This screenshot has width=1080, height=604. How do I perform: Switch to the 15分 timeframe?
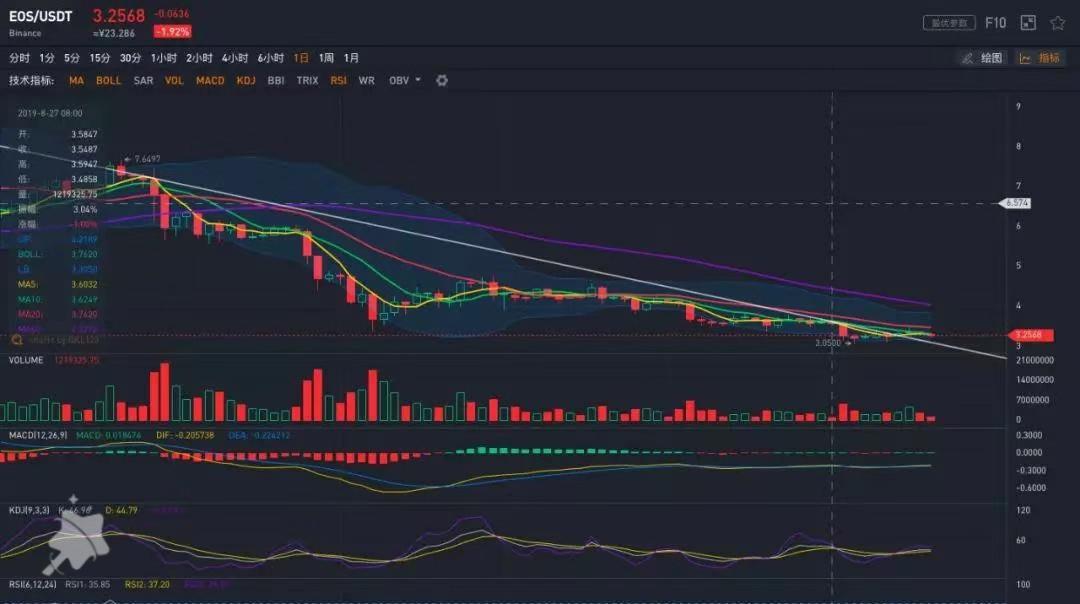point(100,58)
